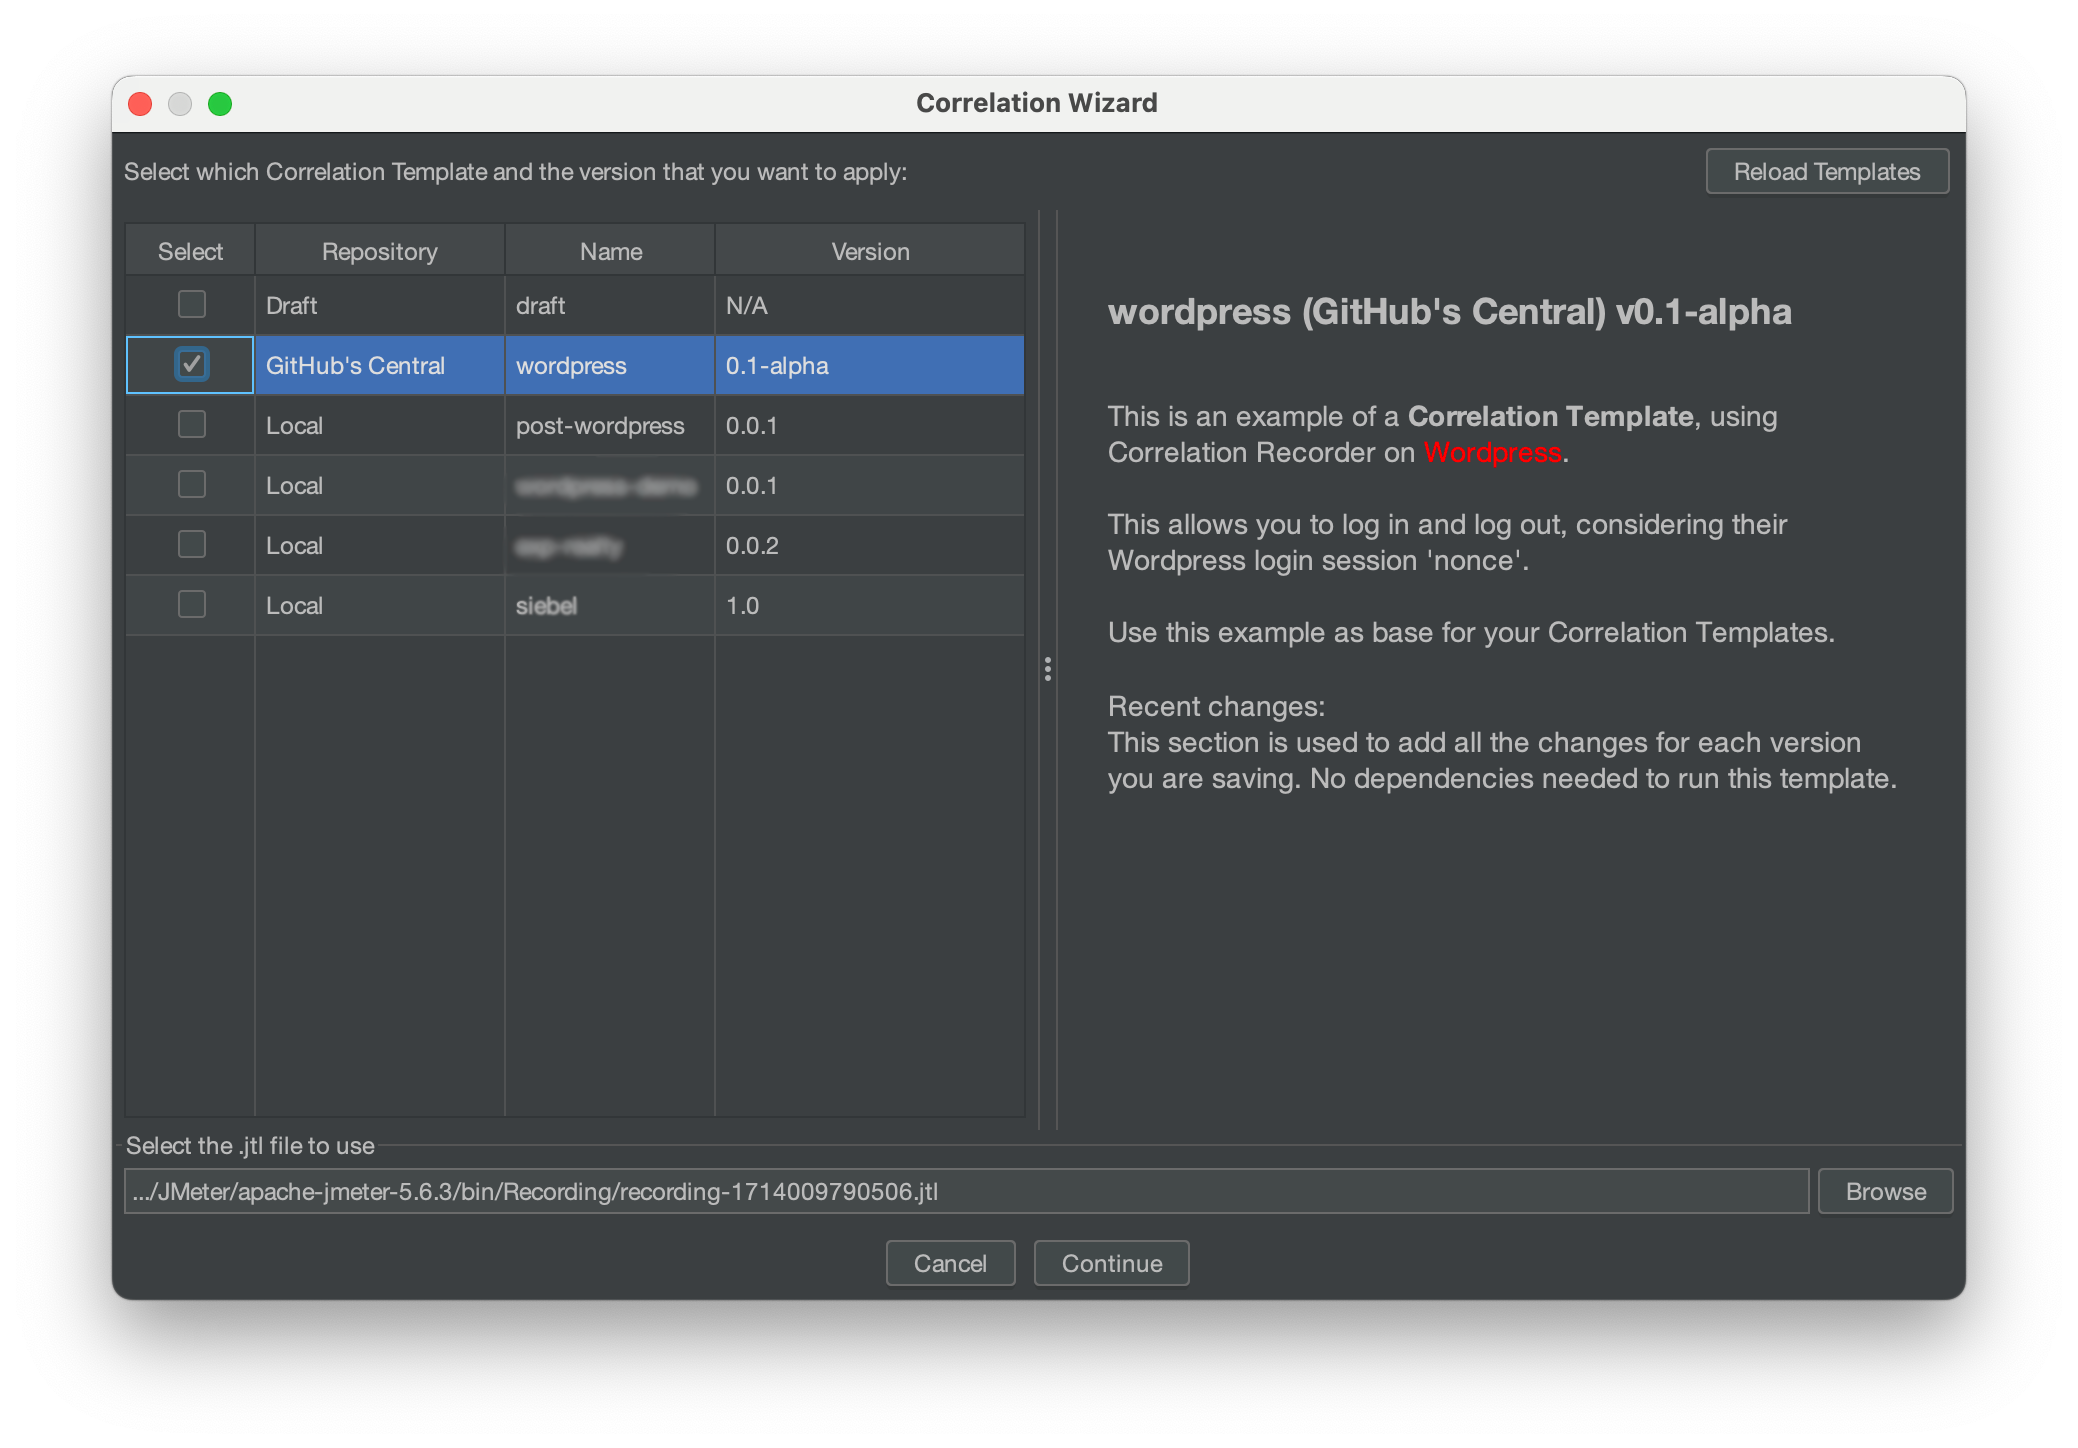Check the Draft template checkbox
This screenshot has width=2078, height=1448.
[191, 304]
